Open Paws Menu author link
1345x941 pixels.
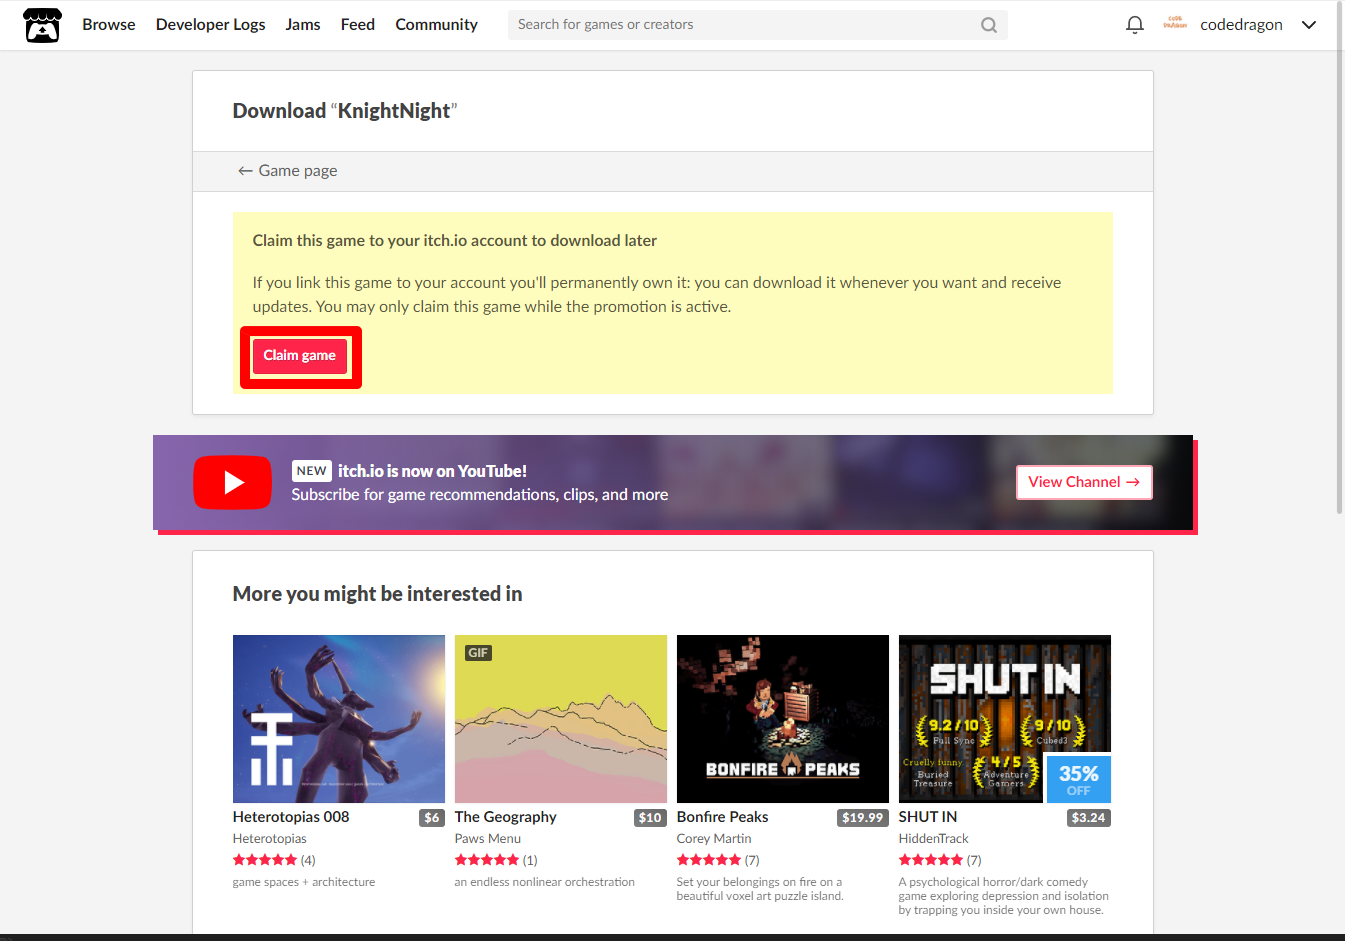[488, 839]
